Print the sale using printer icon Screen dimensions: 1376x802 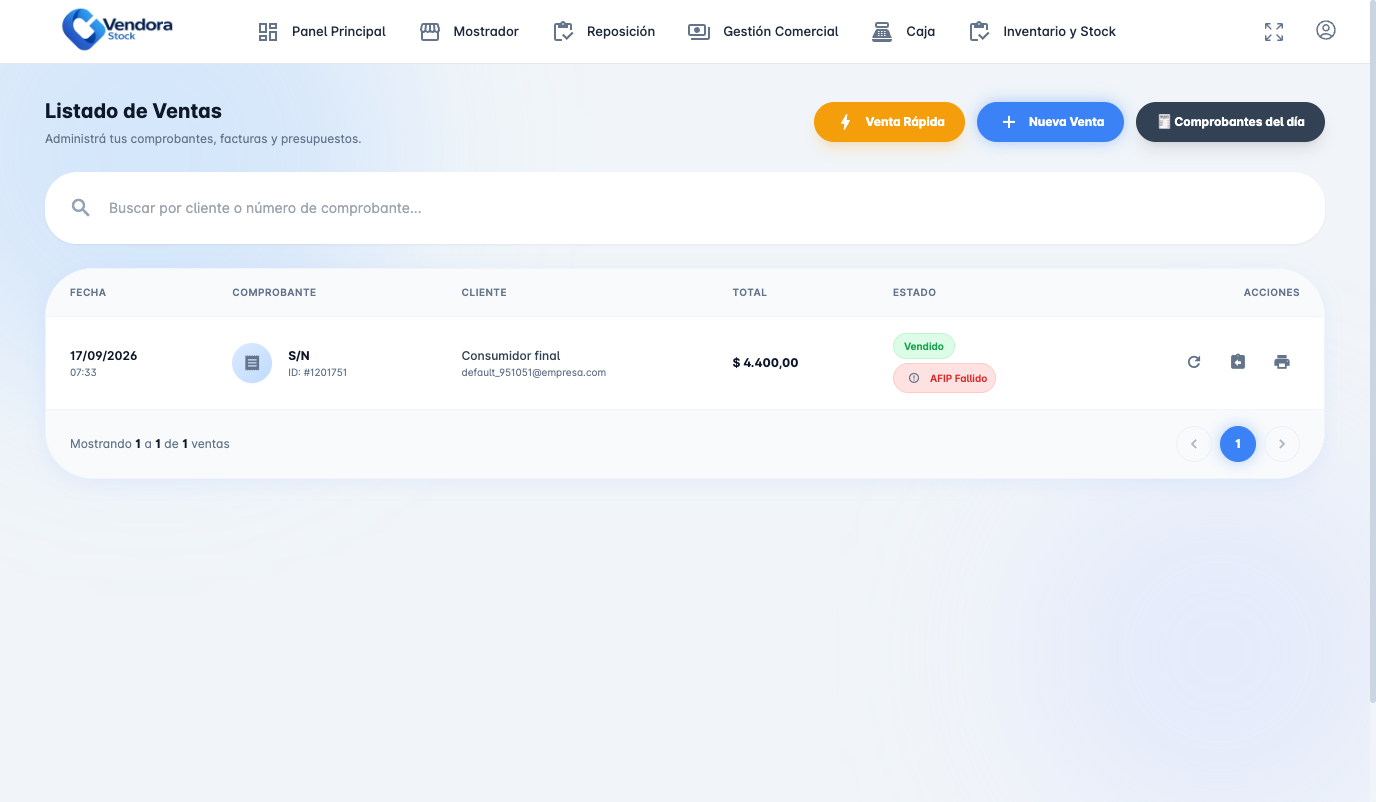1282,362
